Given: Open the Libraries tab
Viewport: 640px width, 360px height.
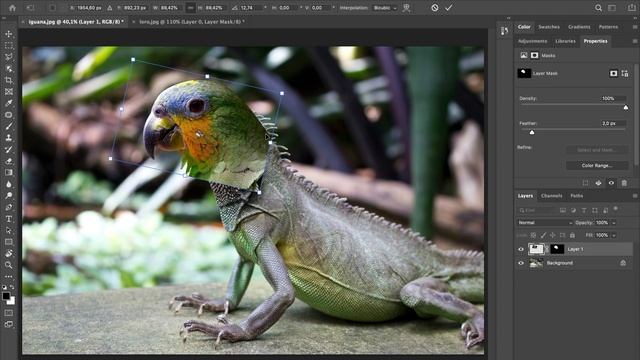Looking at the screenshot, I should [x=565, y=41].
